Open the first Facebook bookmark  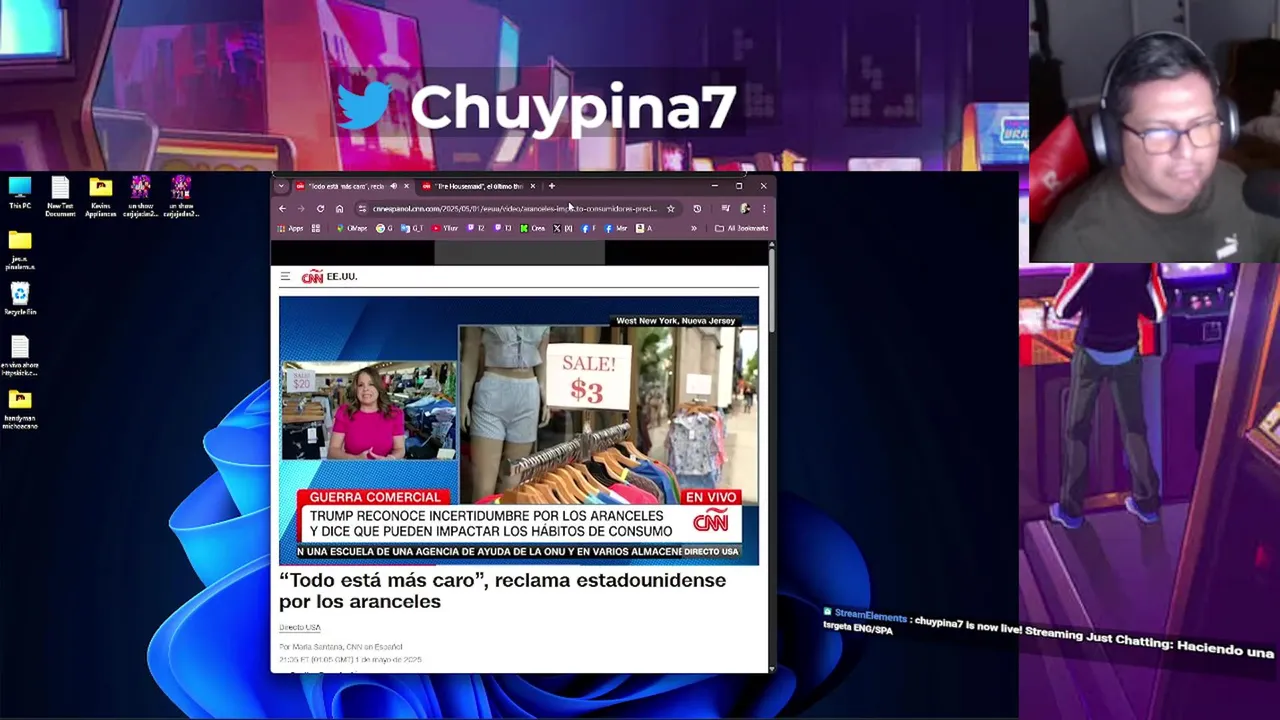tap(587, 228)
